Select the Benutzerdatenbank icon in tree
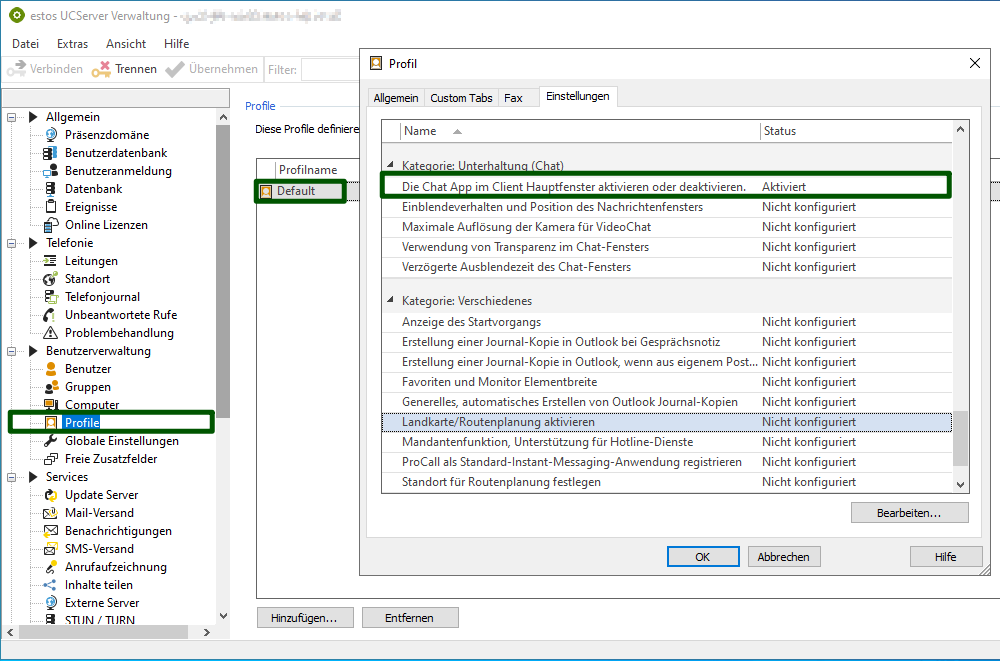Viewport: 1000px width, 661px height. pyautogui.click(x=51, y=153)
